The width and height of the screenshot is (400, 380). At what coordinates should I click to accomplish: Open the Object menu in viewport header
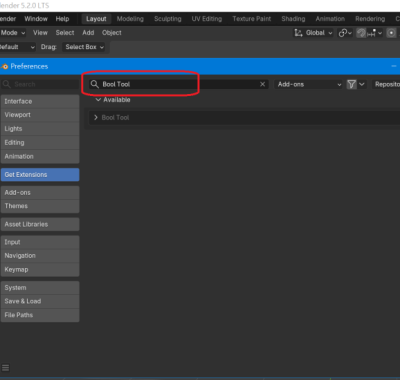[x=112, y=33]
